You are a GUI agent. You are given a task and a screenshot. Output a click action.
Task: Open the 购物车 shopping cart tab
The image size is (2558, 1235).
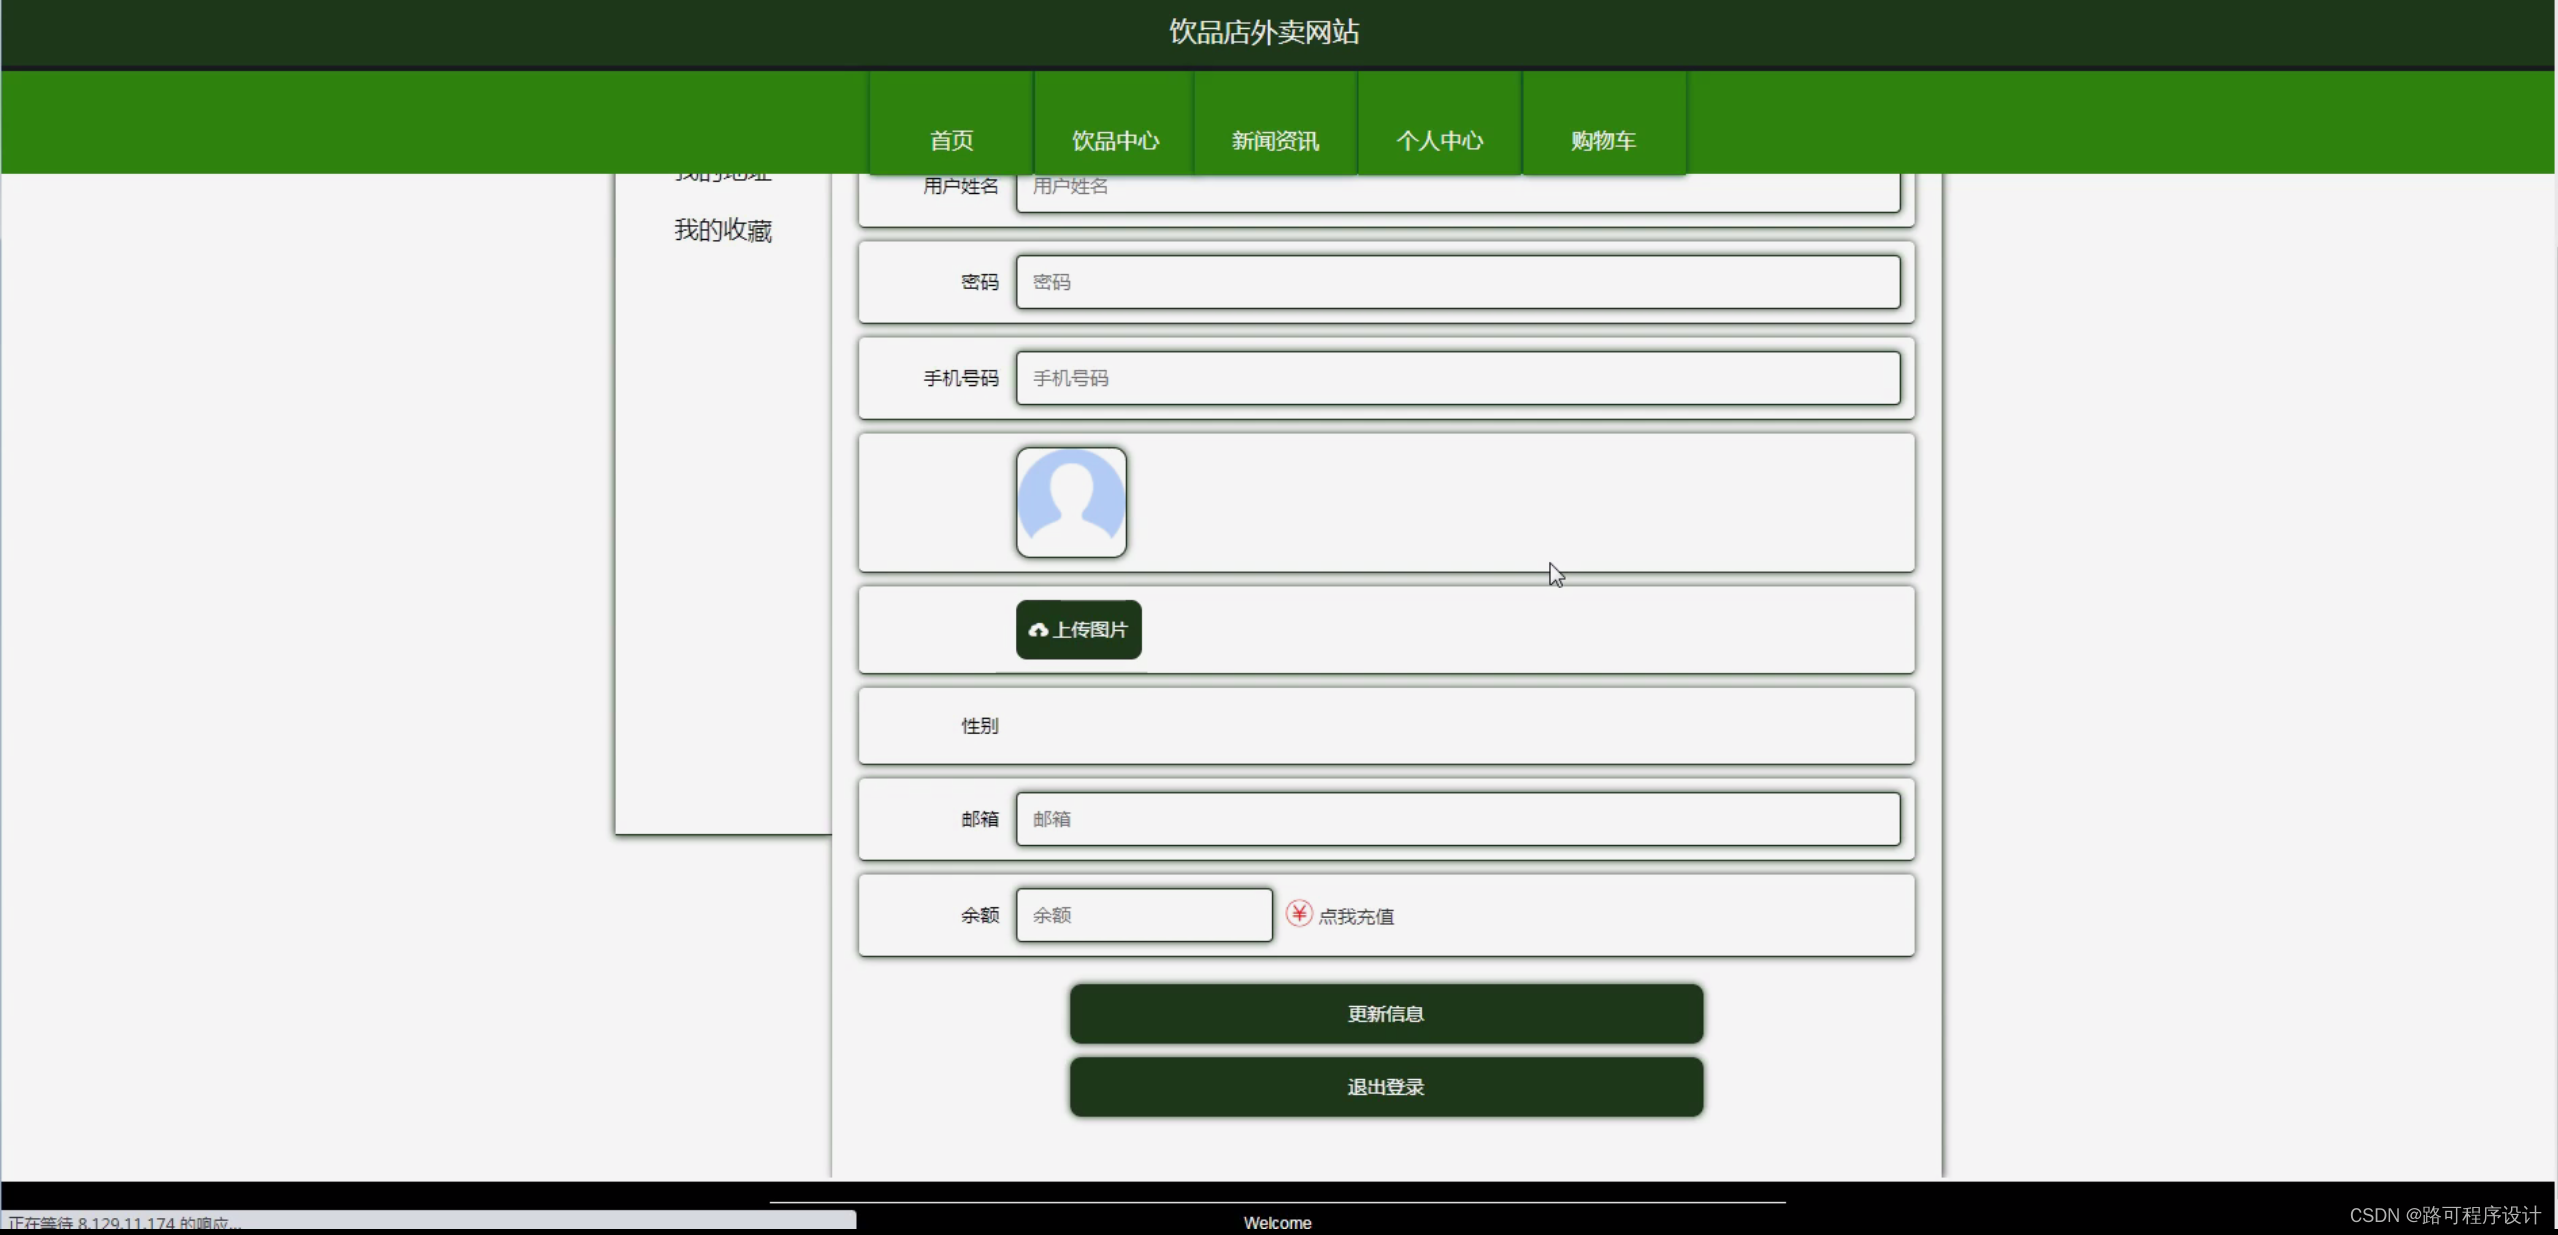(x=1603, y=140)
